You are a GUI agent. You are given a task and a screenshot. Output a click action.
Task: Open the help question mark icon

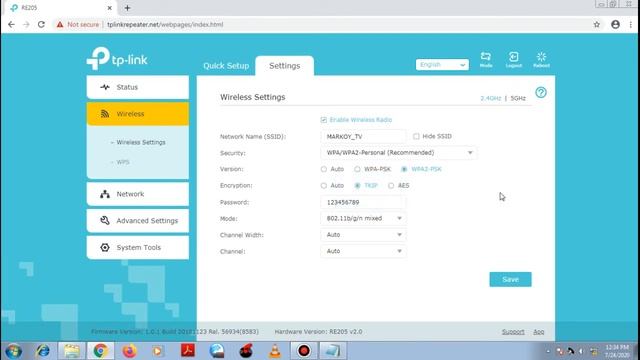541,93
